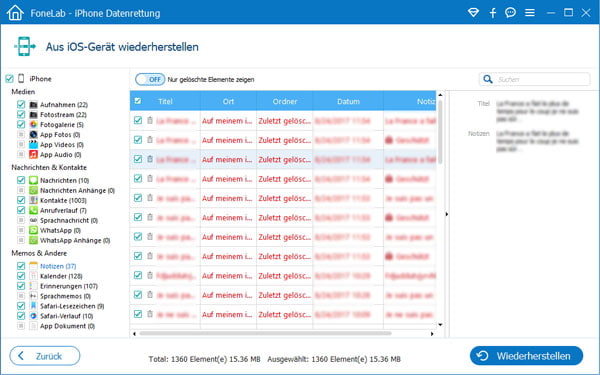The height and width of the screenshot is (375, 600).
Task: Uncheck the iPhone device checkbox
Action: pos(10,79)
